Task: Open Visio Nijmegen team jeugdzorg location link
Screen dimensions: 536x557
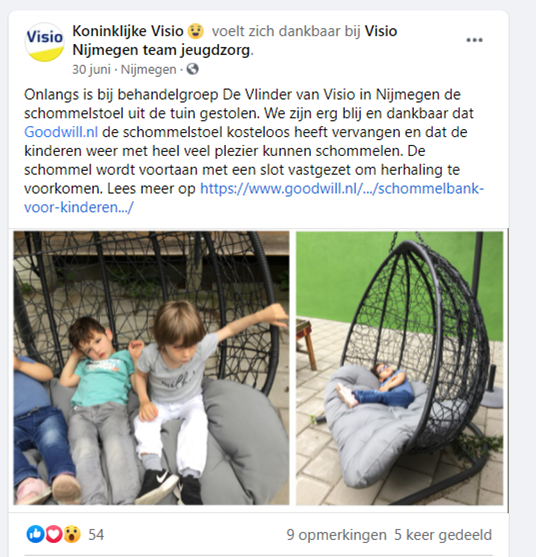Action: click(x=234, y=40)
